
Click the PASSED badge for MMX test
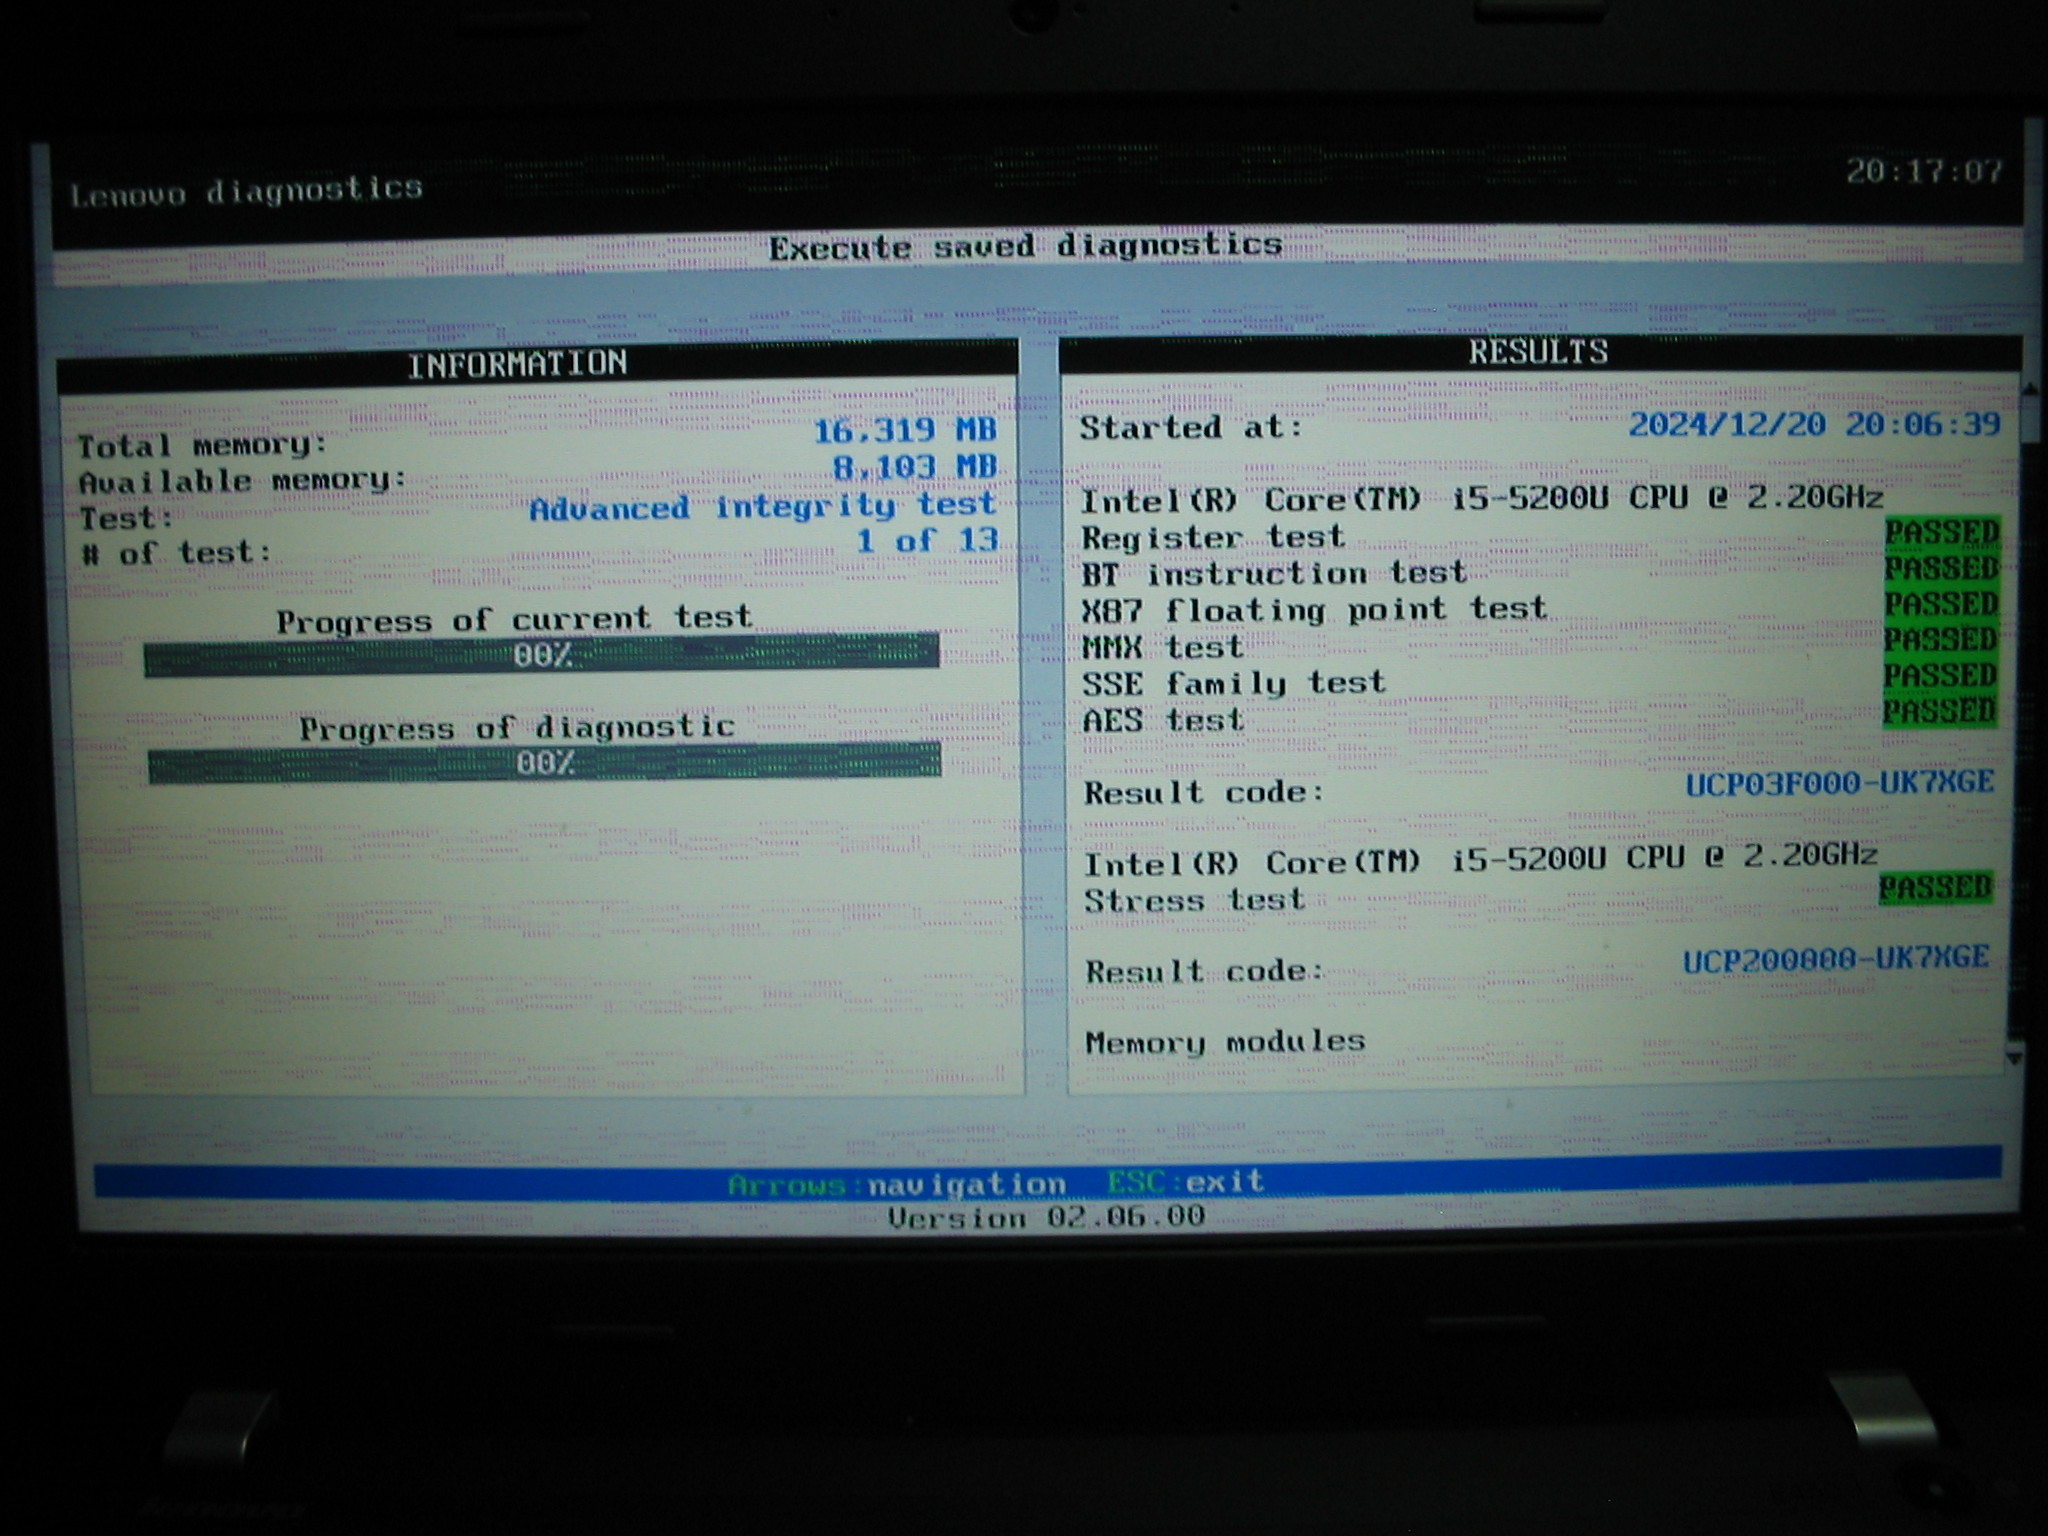tap(1941, 640)
